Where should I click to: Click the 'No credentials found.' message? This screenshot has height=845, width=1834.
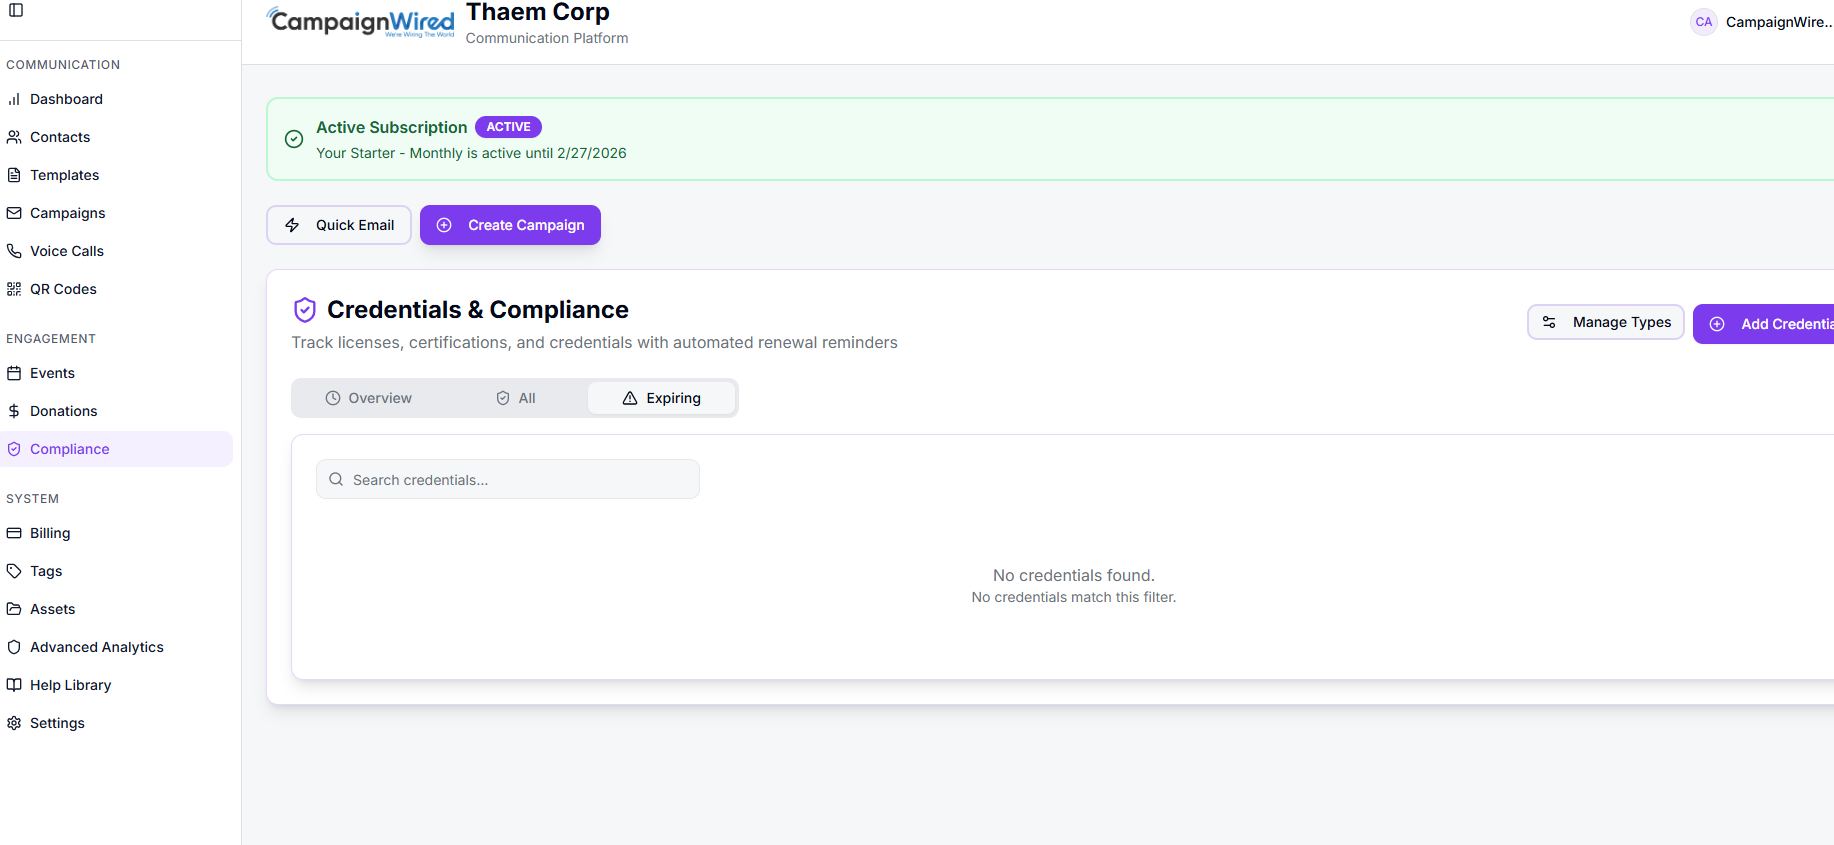pyautogui.click(x=1074, y=575)
